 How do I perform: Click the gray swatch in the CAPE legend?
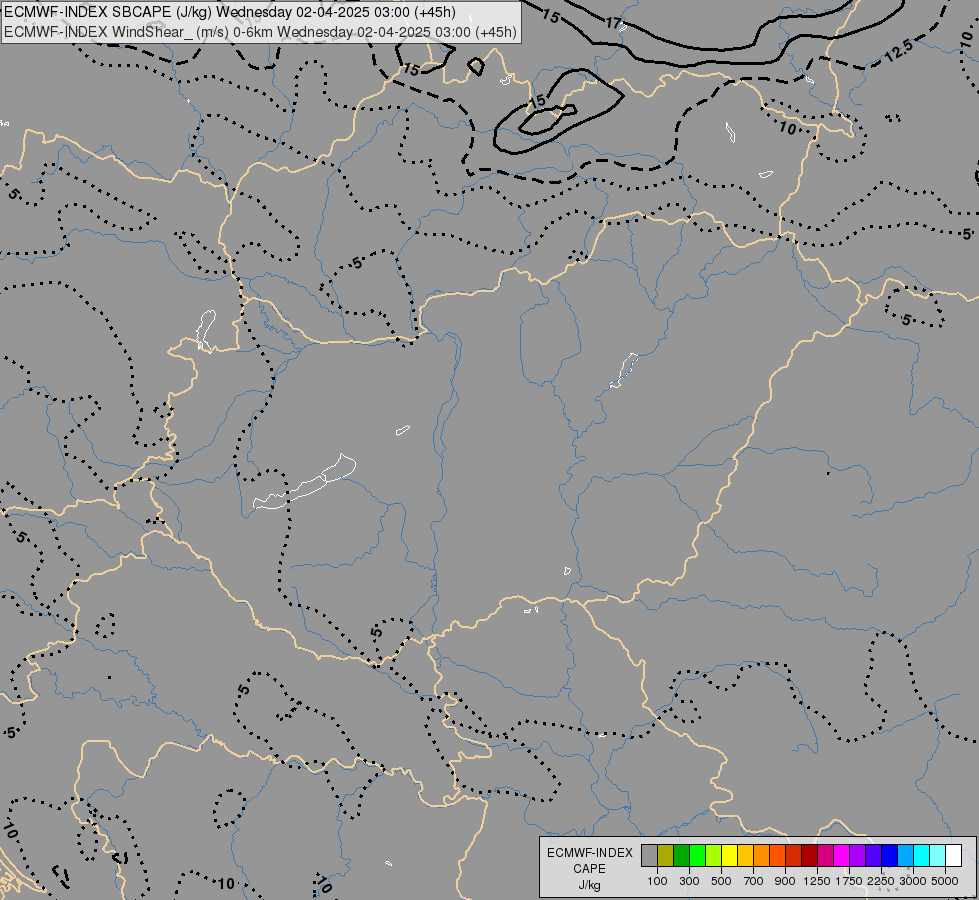pyautogui.click(x=649, y=855)
